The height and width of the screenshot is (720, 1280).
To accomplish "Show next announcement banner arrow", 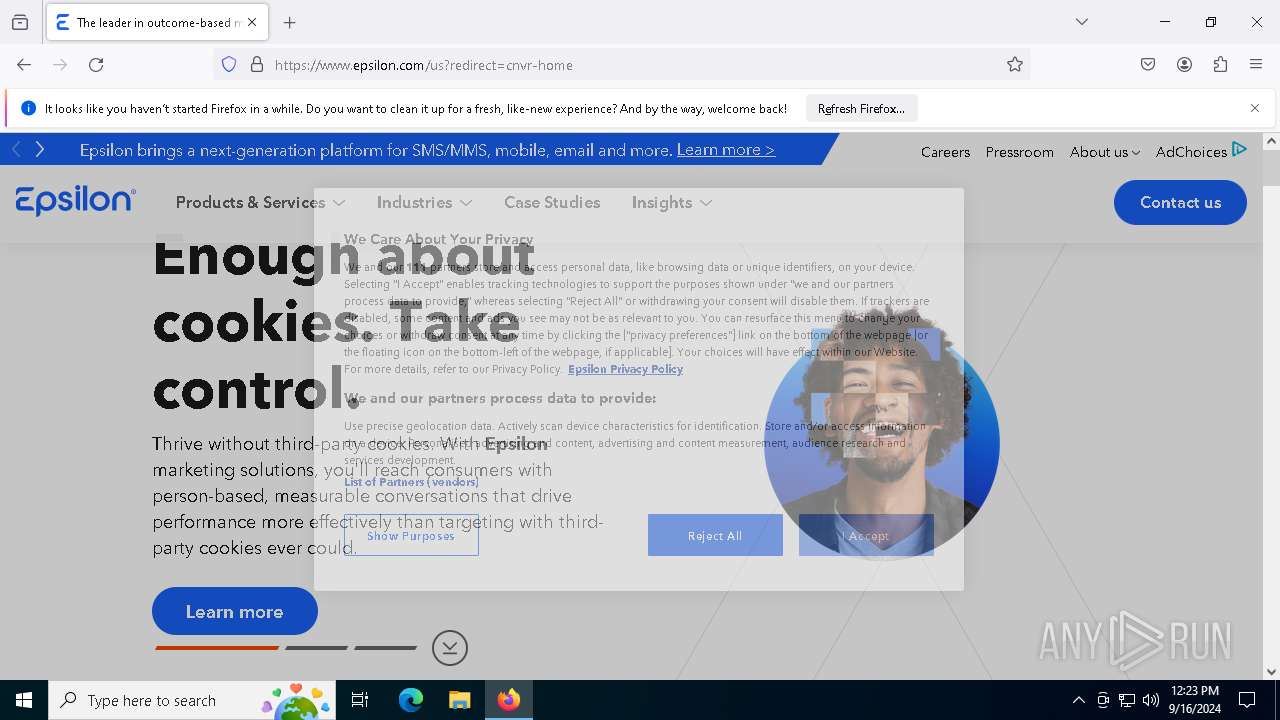I will click(40, 150).
